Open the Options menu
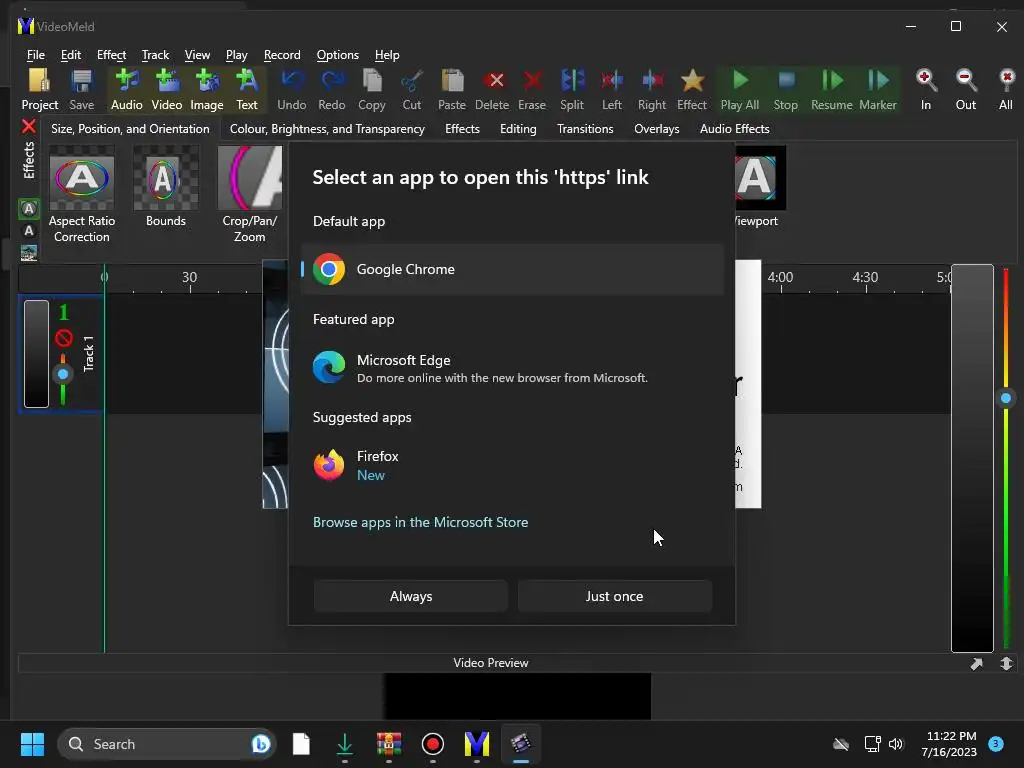This screenshot has width=1024, height=768. pos(338,55)
